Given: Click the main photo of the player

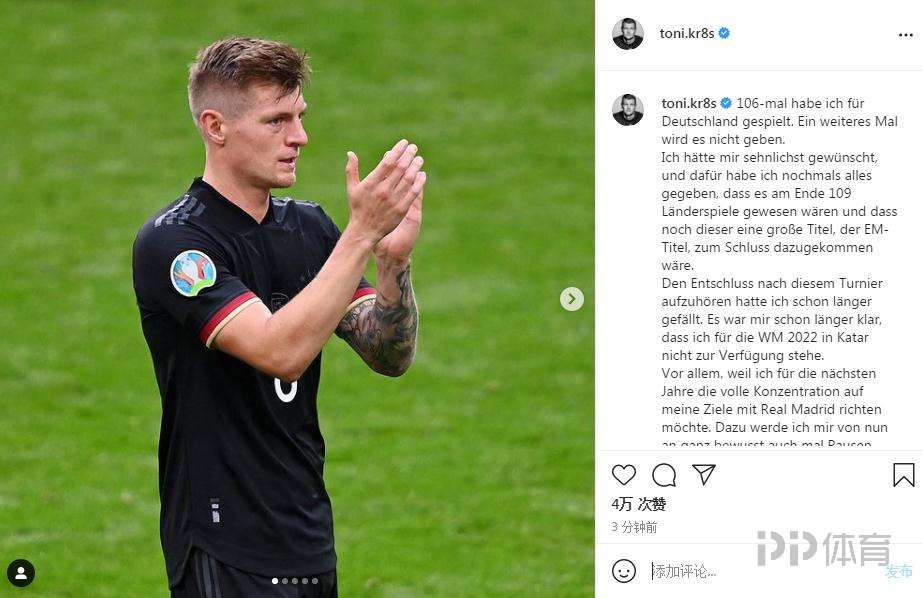Looking at the screenshot, I should pyautogui.click(x=297, y=299).
